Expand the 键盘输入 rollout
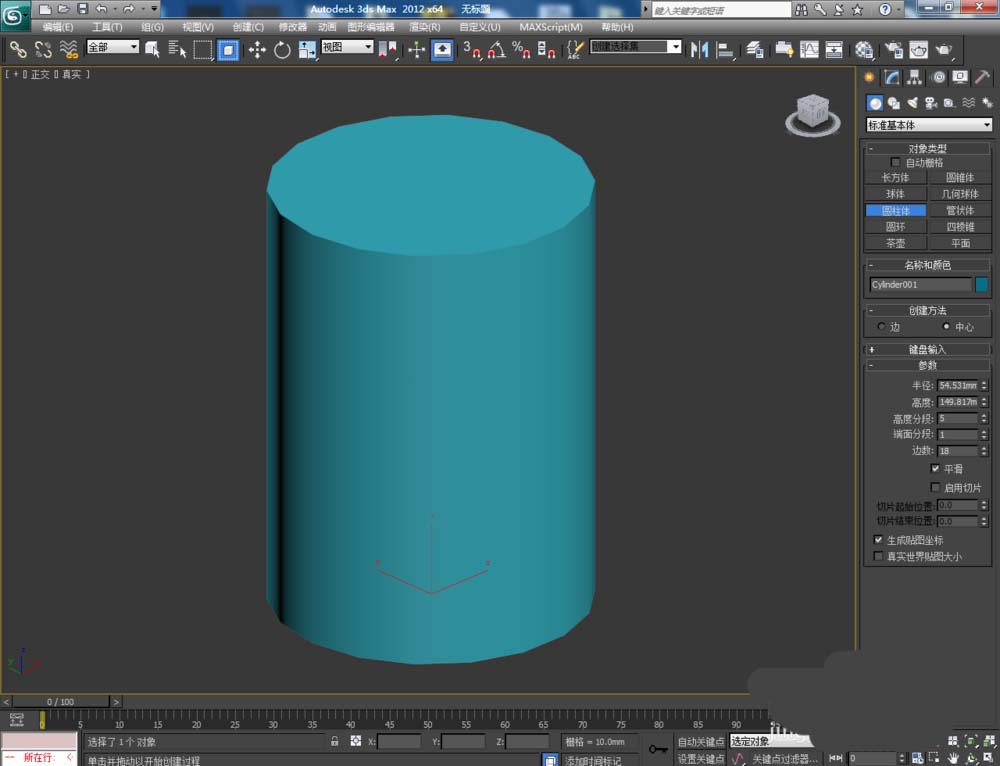This screenshot has height=766, width=1000. click(x=928, y=349)
